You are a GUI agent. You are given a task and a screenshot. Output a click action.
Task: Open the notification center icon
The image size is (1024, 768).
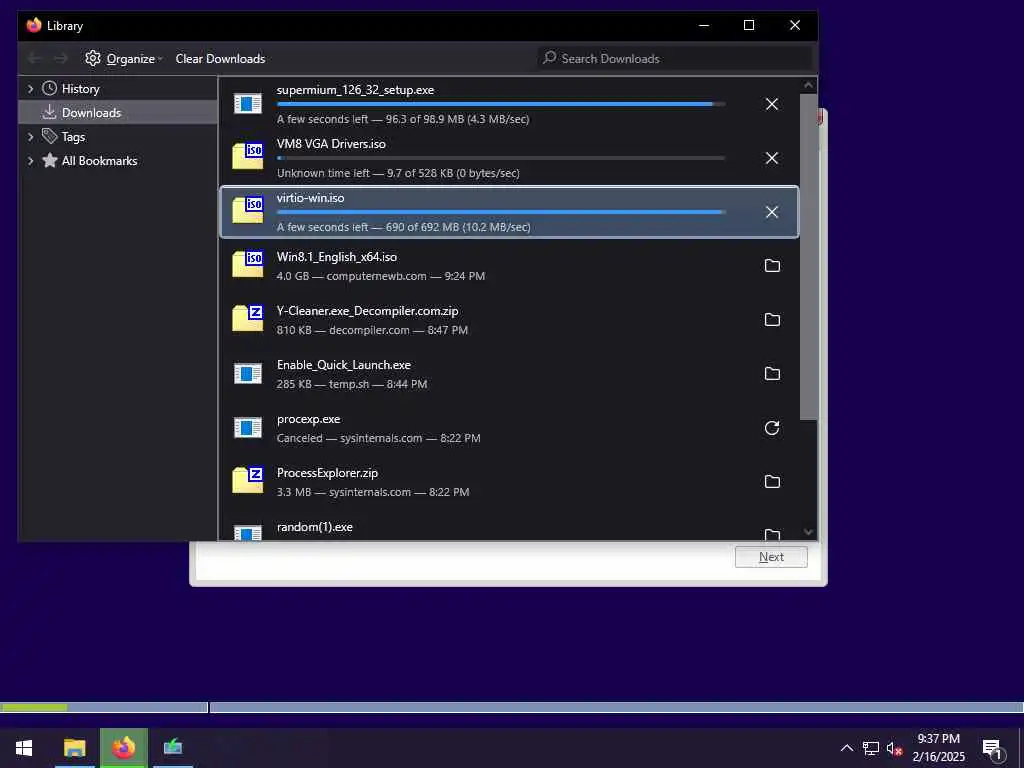[992, 748]
